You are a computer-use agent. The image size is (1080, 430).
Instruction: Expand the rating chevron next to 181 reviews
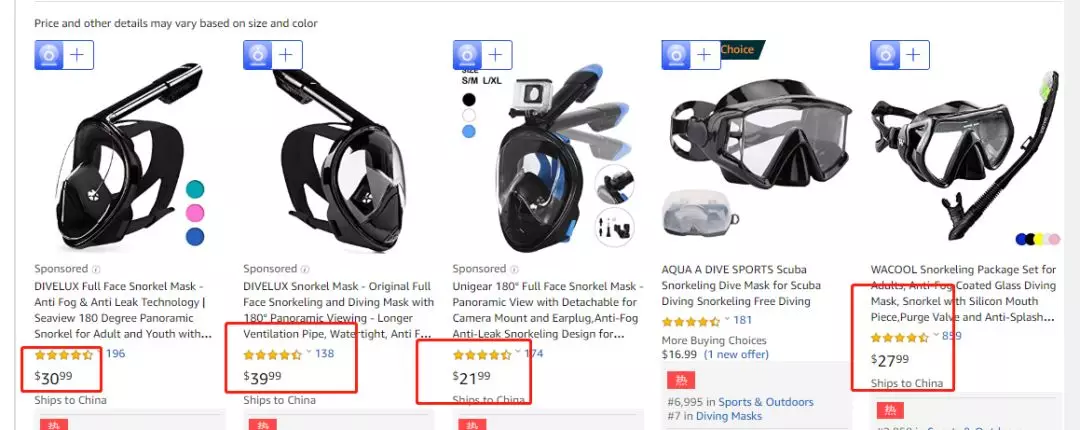727,320
